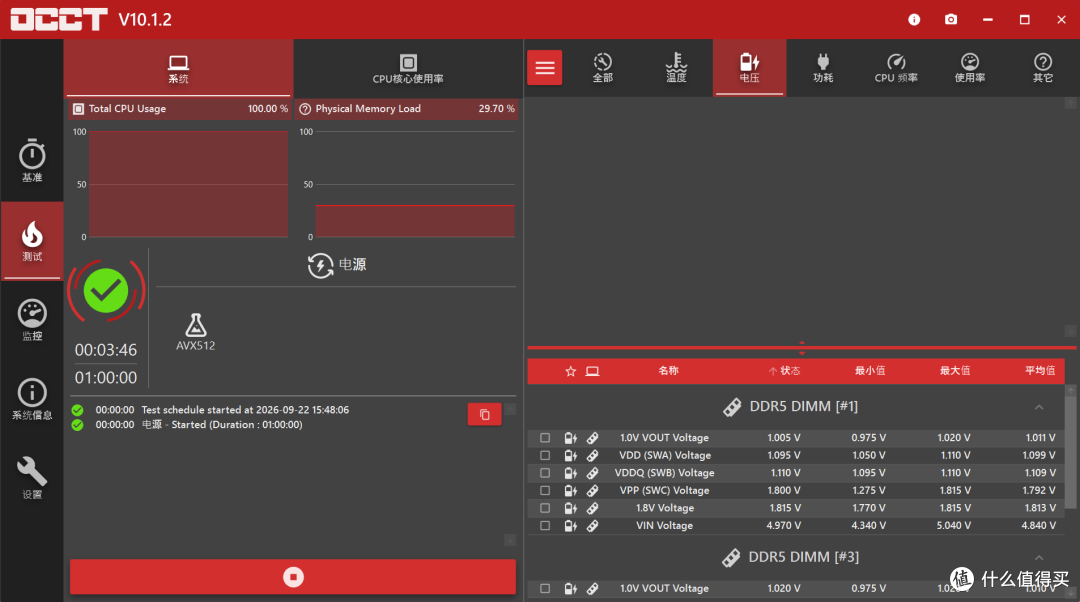
Task: Open the 其它 tab
Action: coord(1043,68)
